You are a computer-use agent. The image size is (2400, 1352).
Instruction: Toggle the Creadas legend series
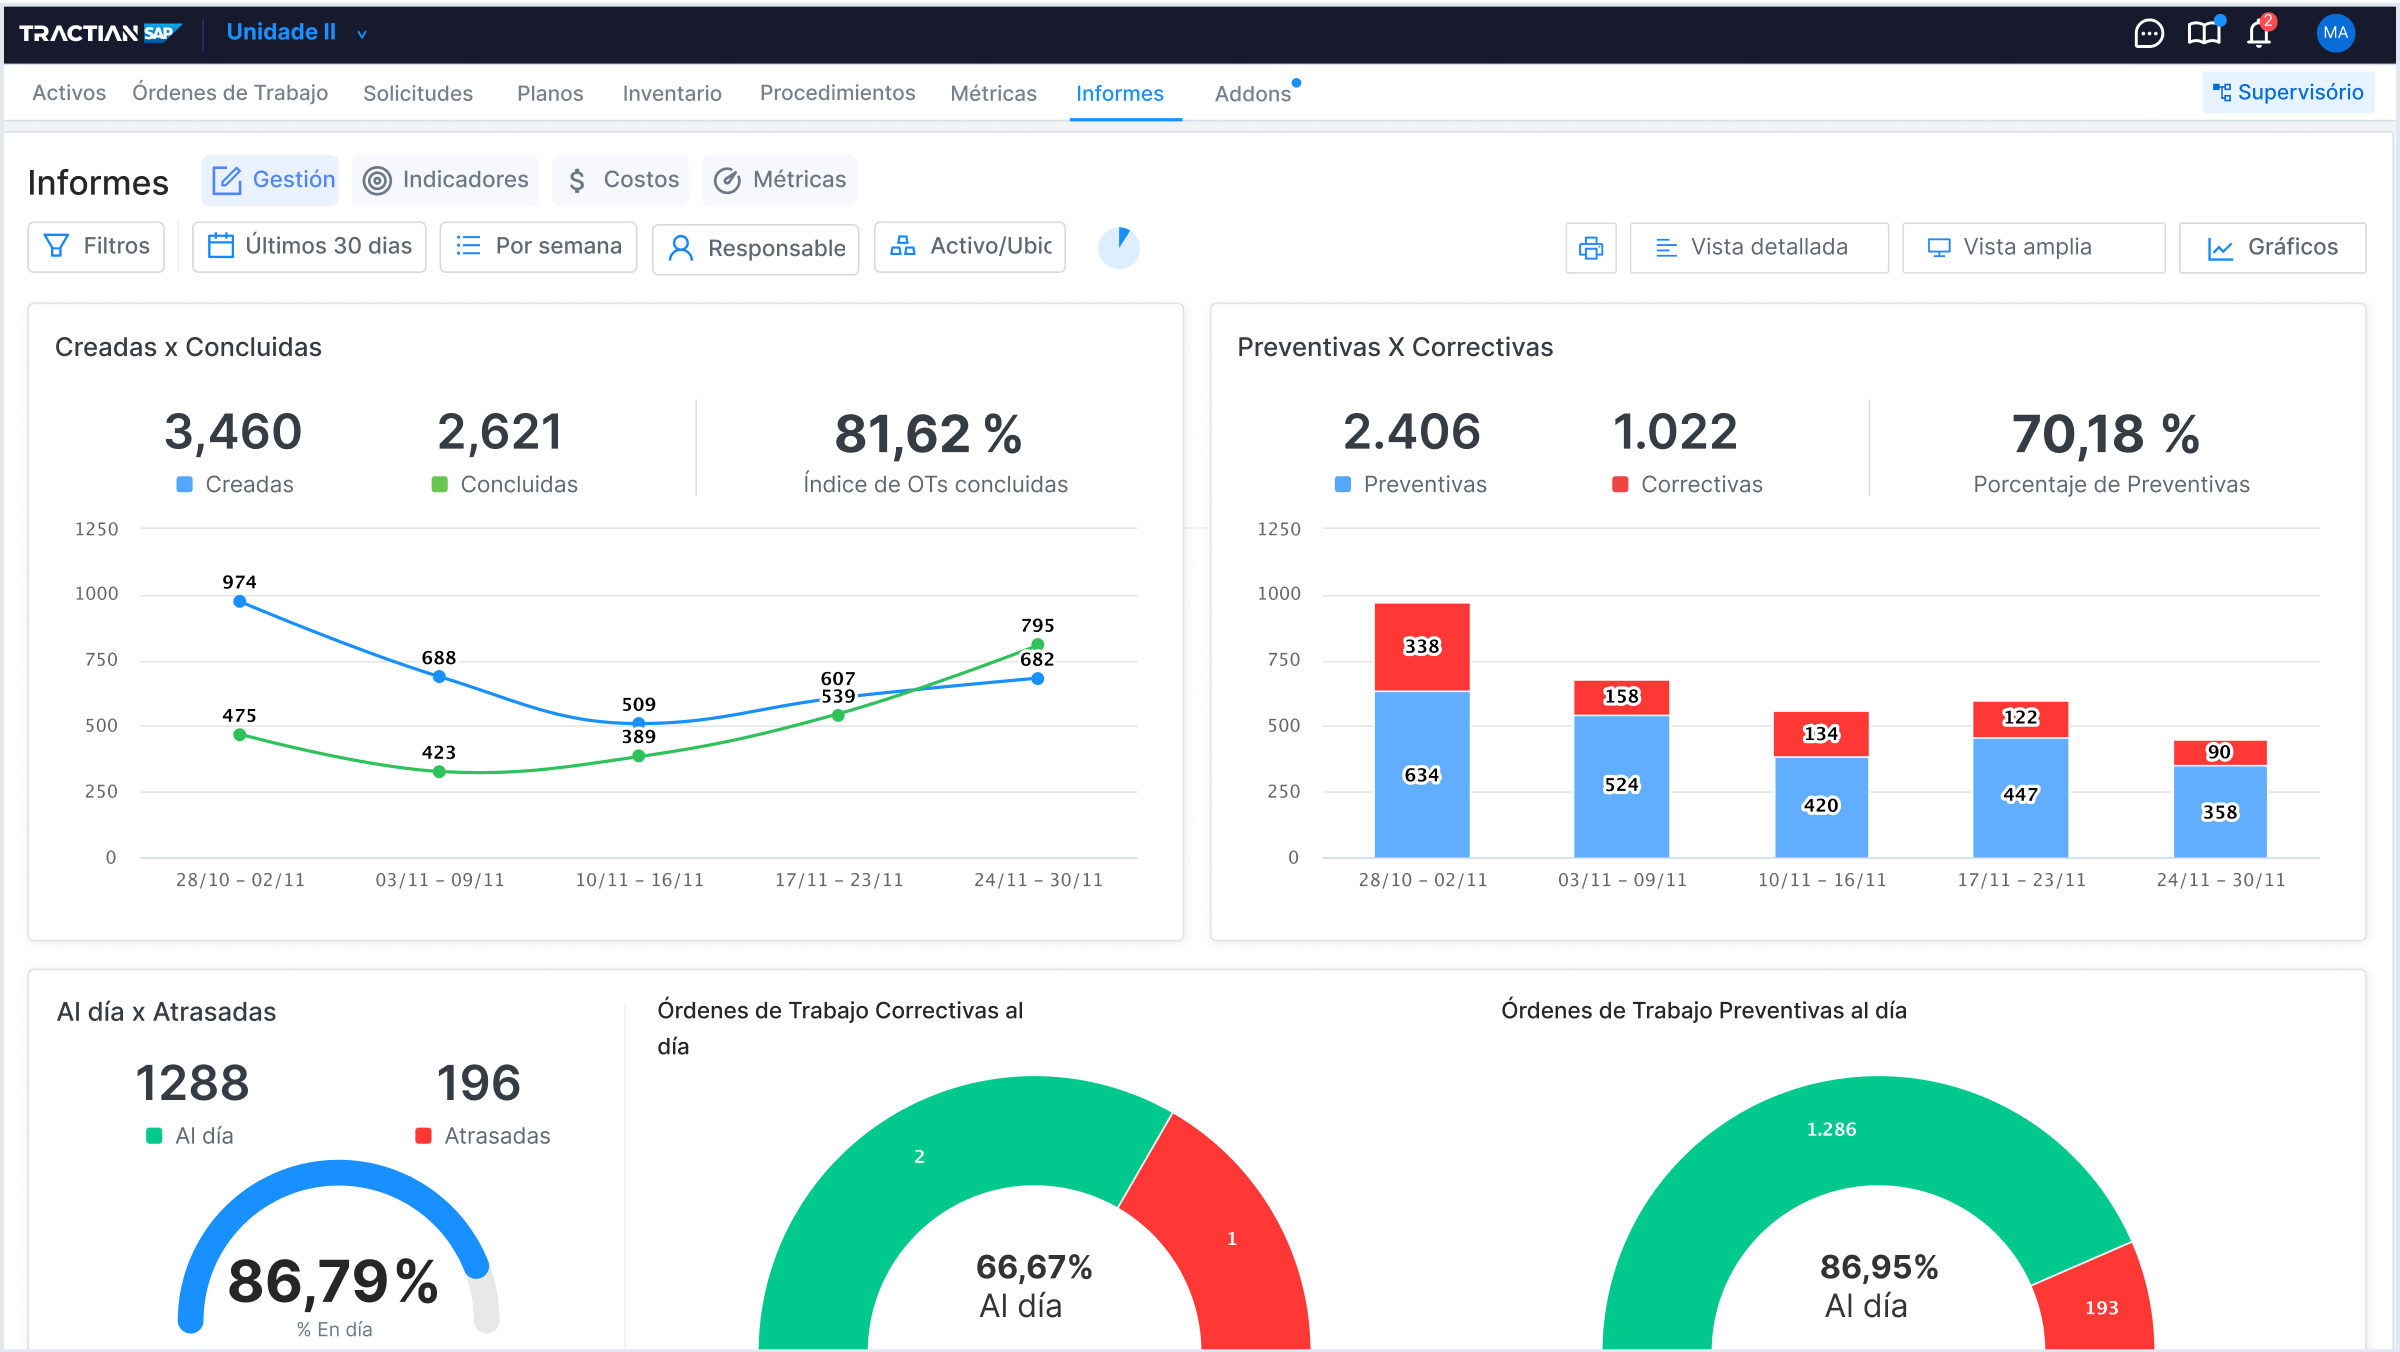point(235,485)
